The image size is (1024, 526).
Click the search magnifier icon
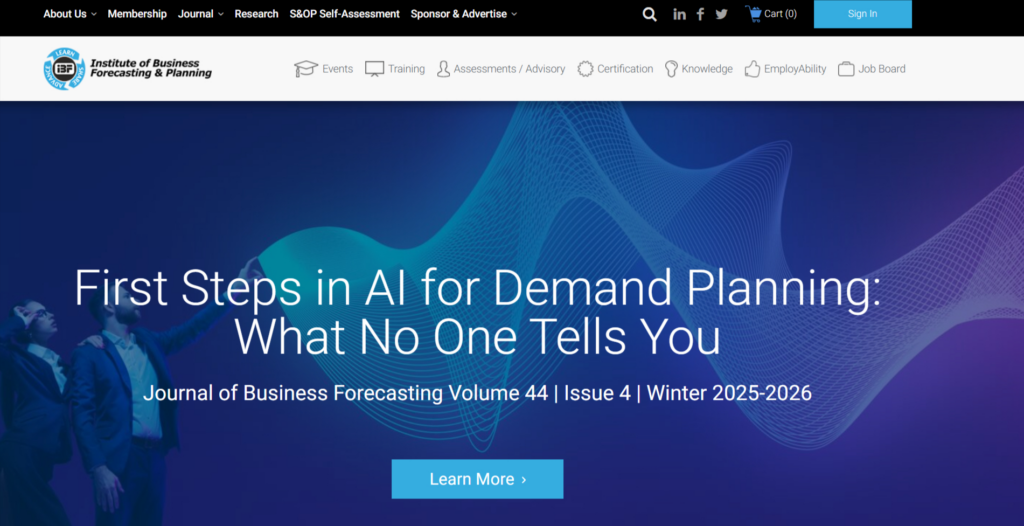coord(650,14)
